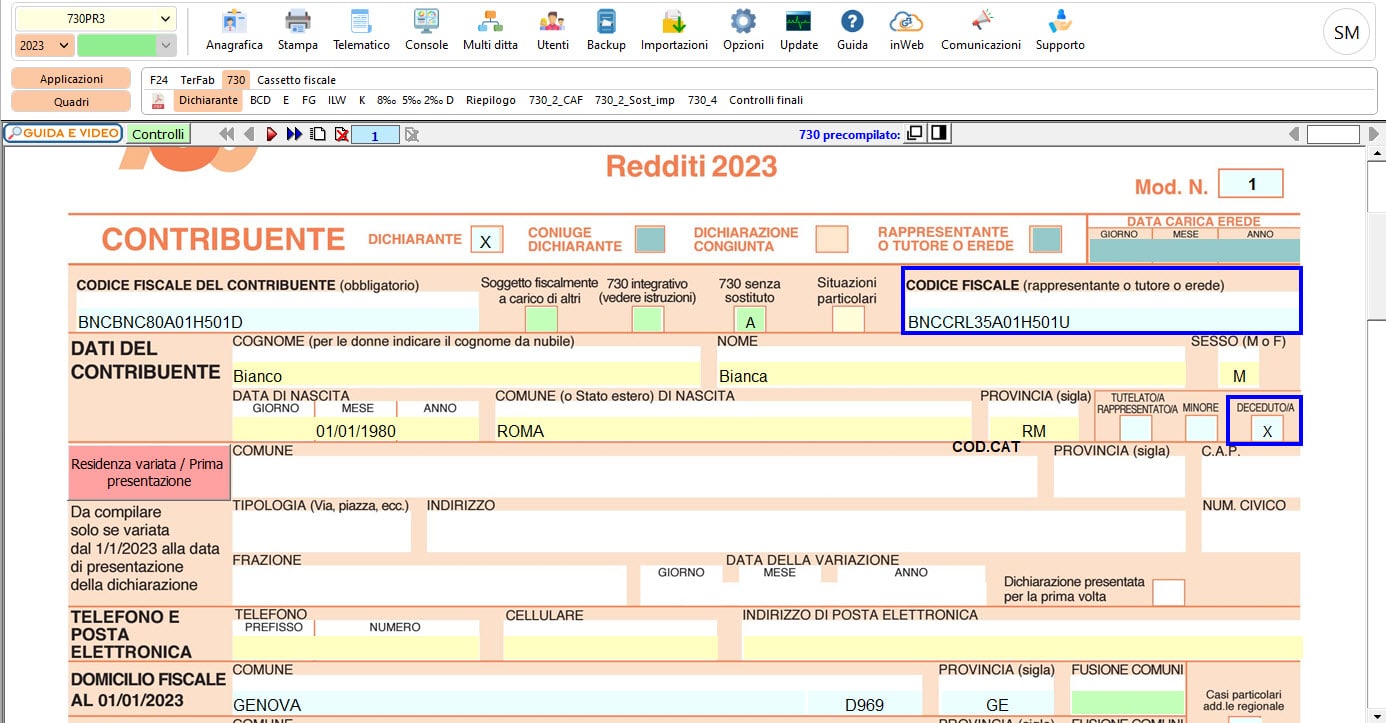
Task: Click the 730 precompilato split view icon
Action: (x=938, y=133)
